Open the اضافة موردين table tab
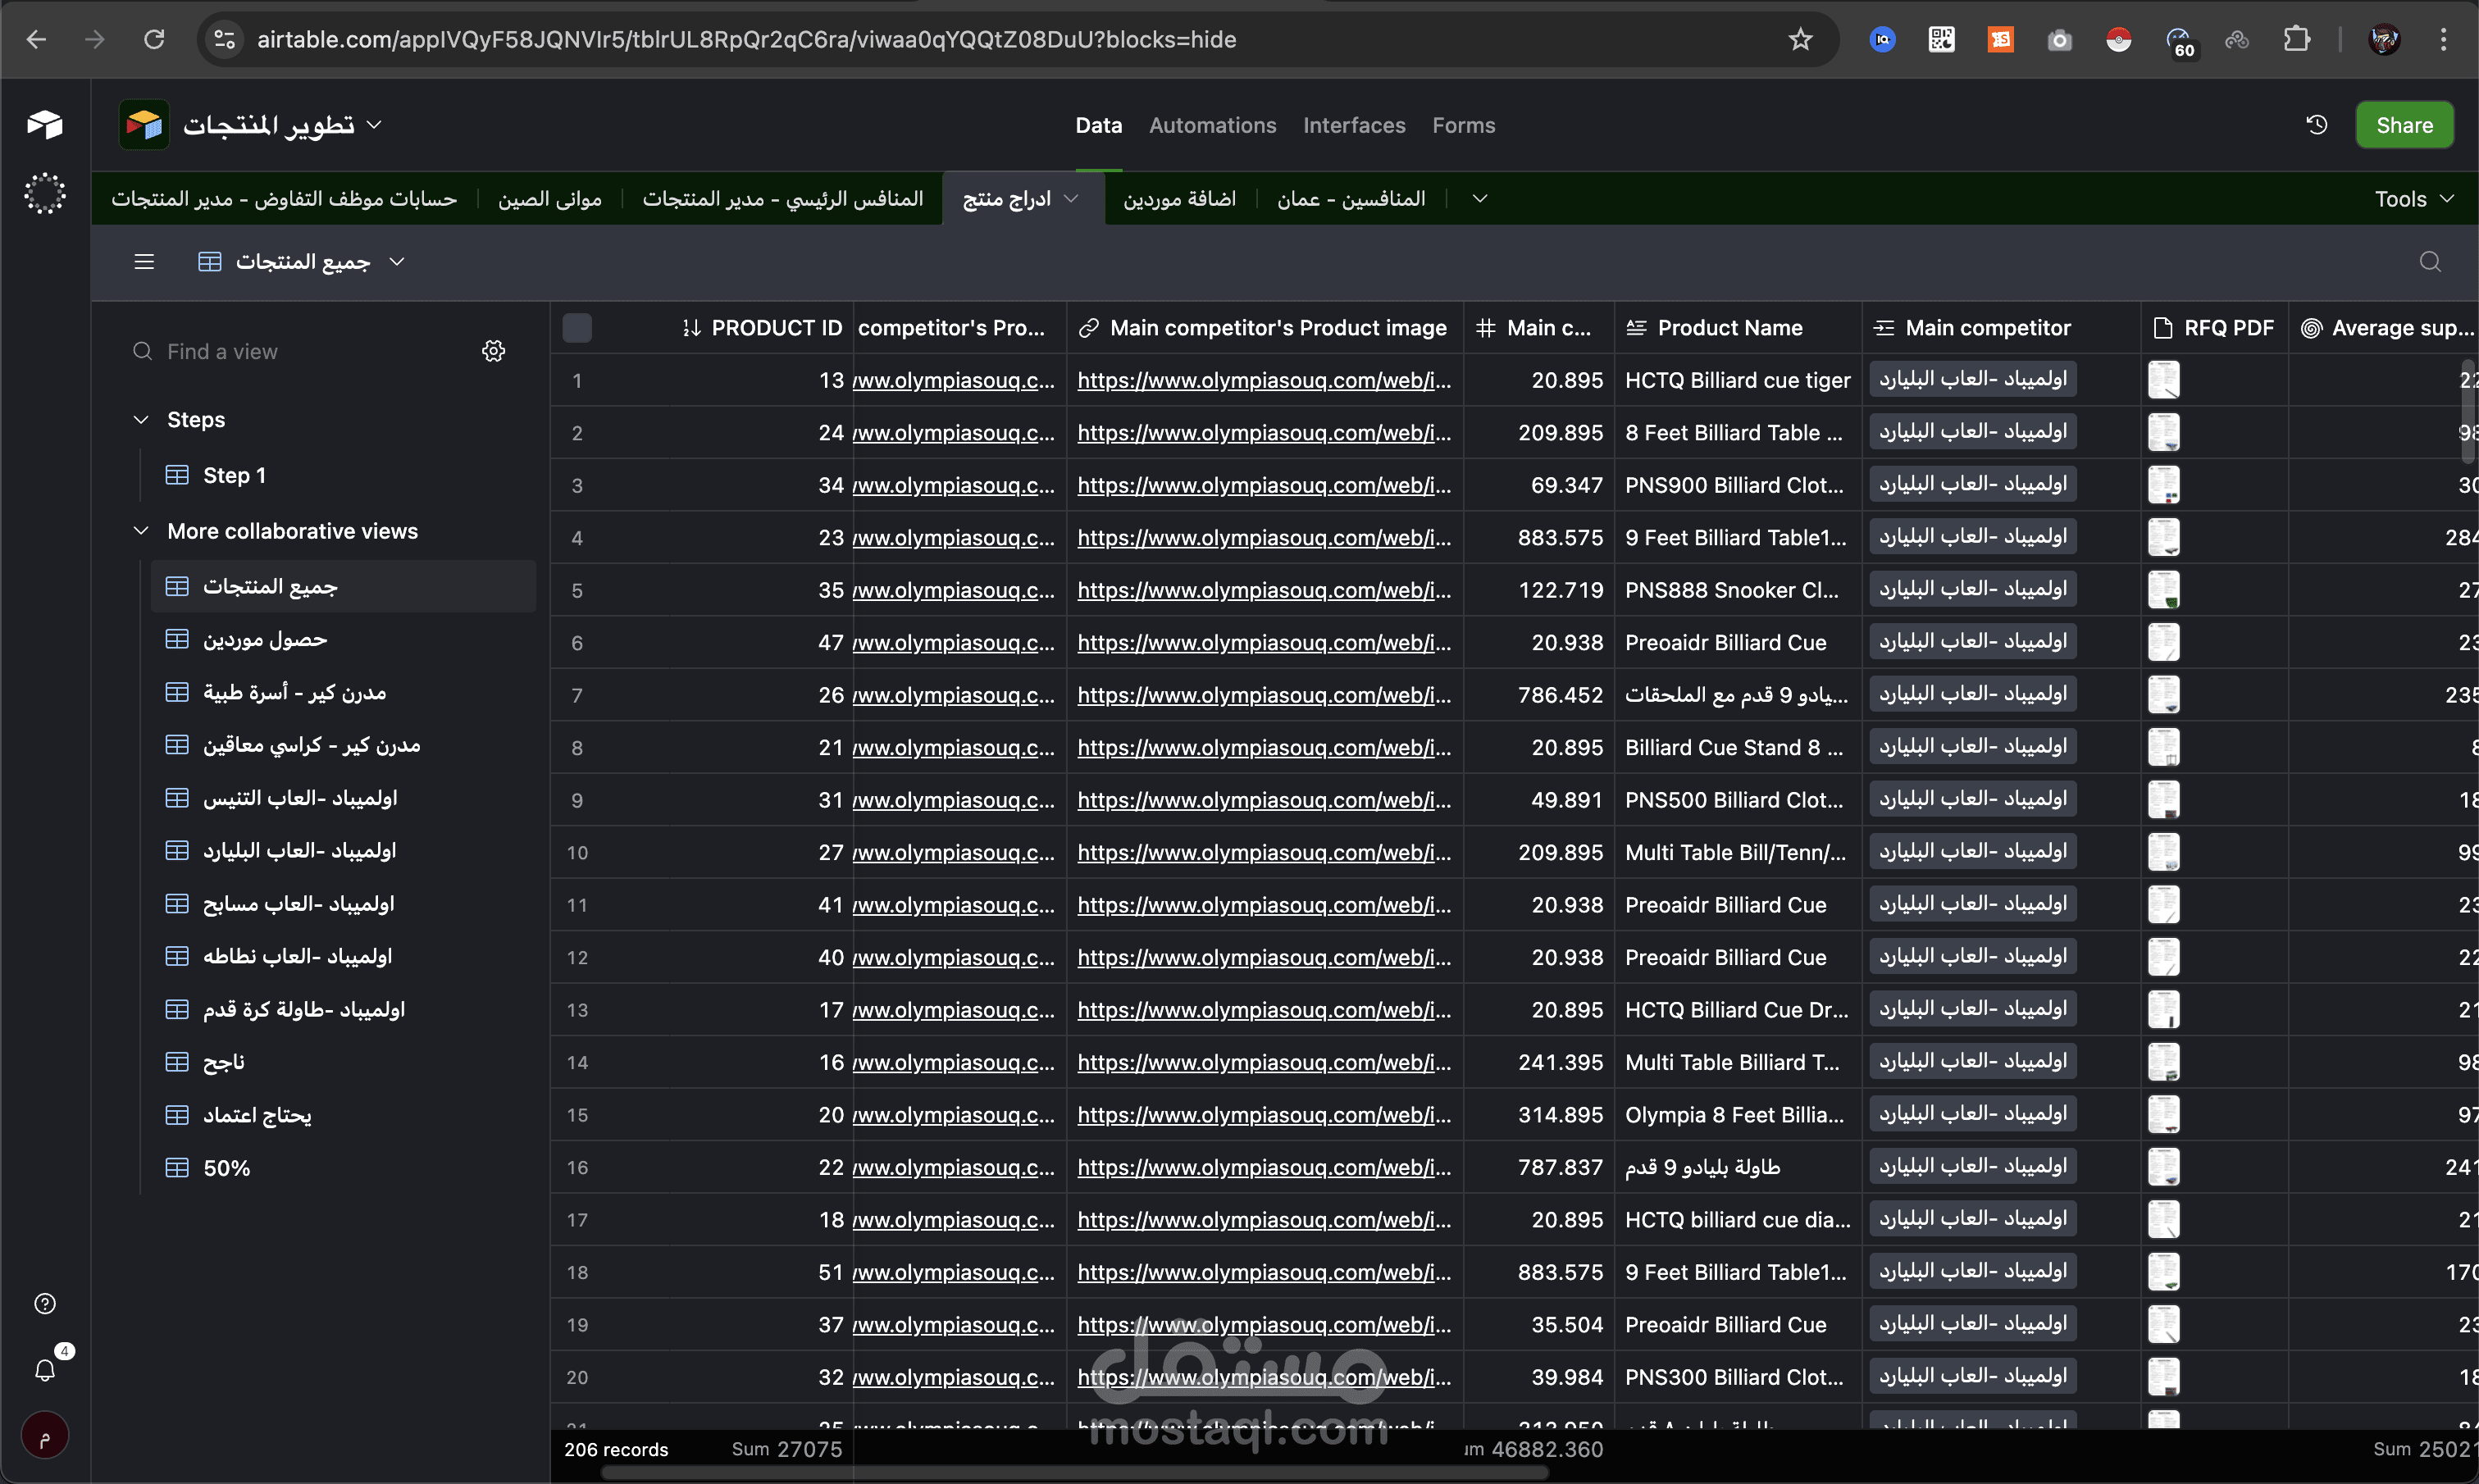Viewport: 2479px width, 1484px height. (x=1180, y=199)
